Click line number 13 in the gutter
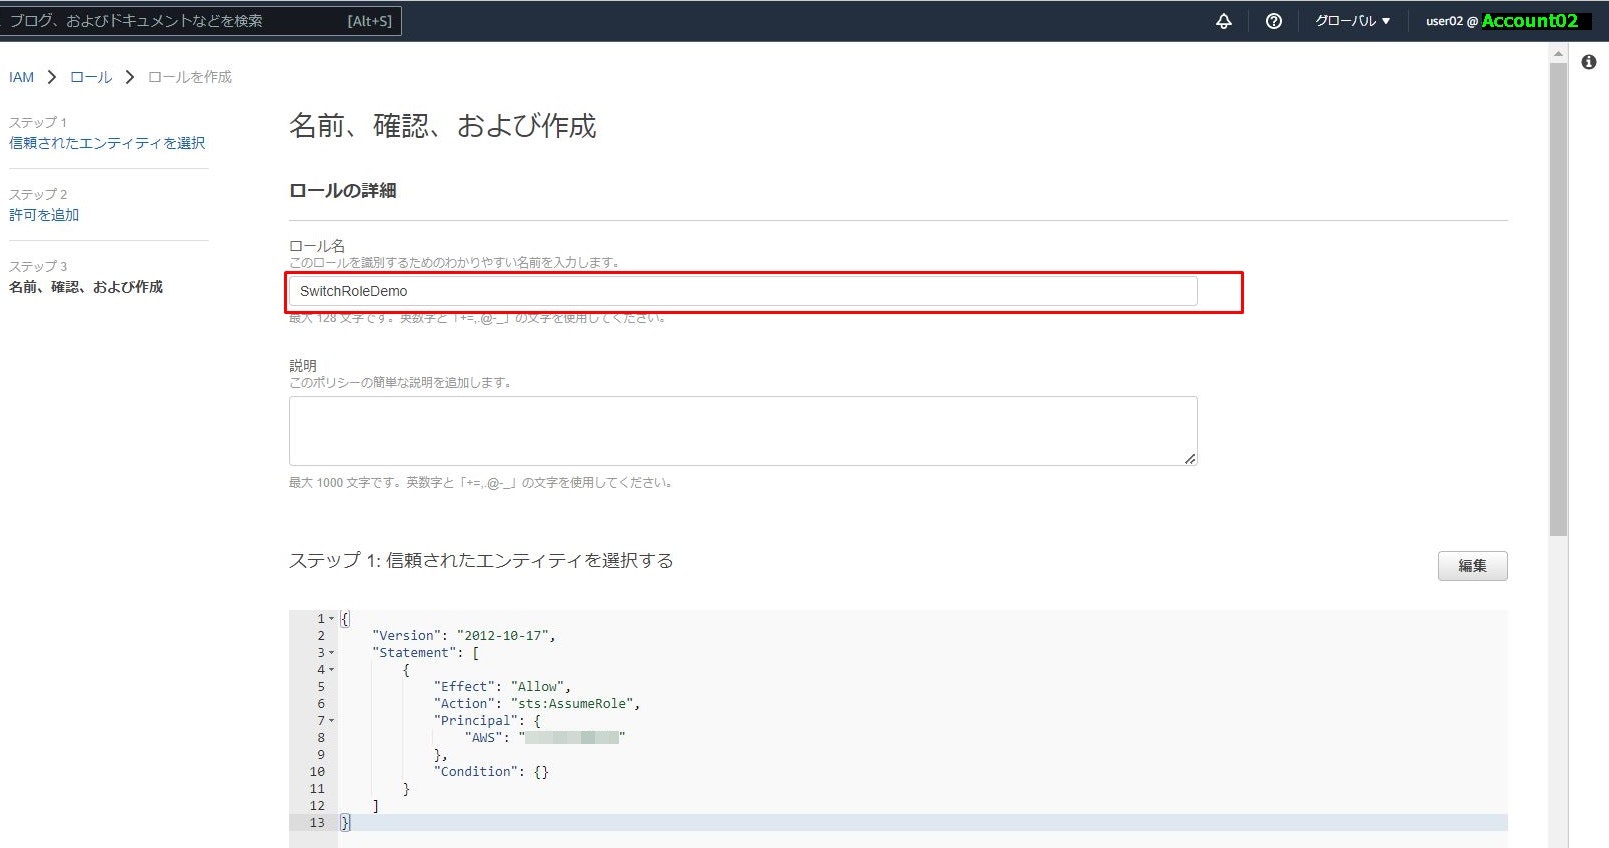Image resolution: width=1609 pixels, height=848 pixels. click(317, 823)
